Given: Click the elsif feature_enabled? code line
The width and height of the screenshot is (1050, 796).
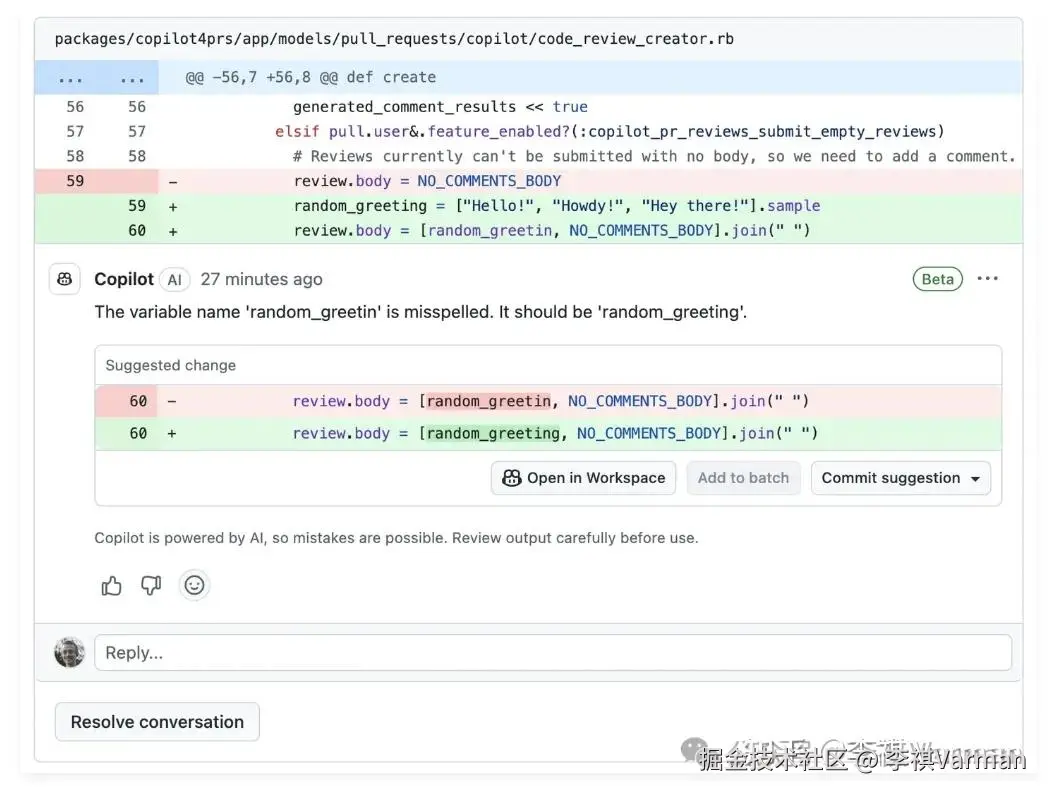Looking at the screenshot, I should pos(609,131).
